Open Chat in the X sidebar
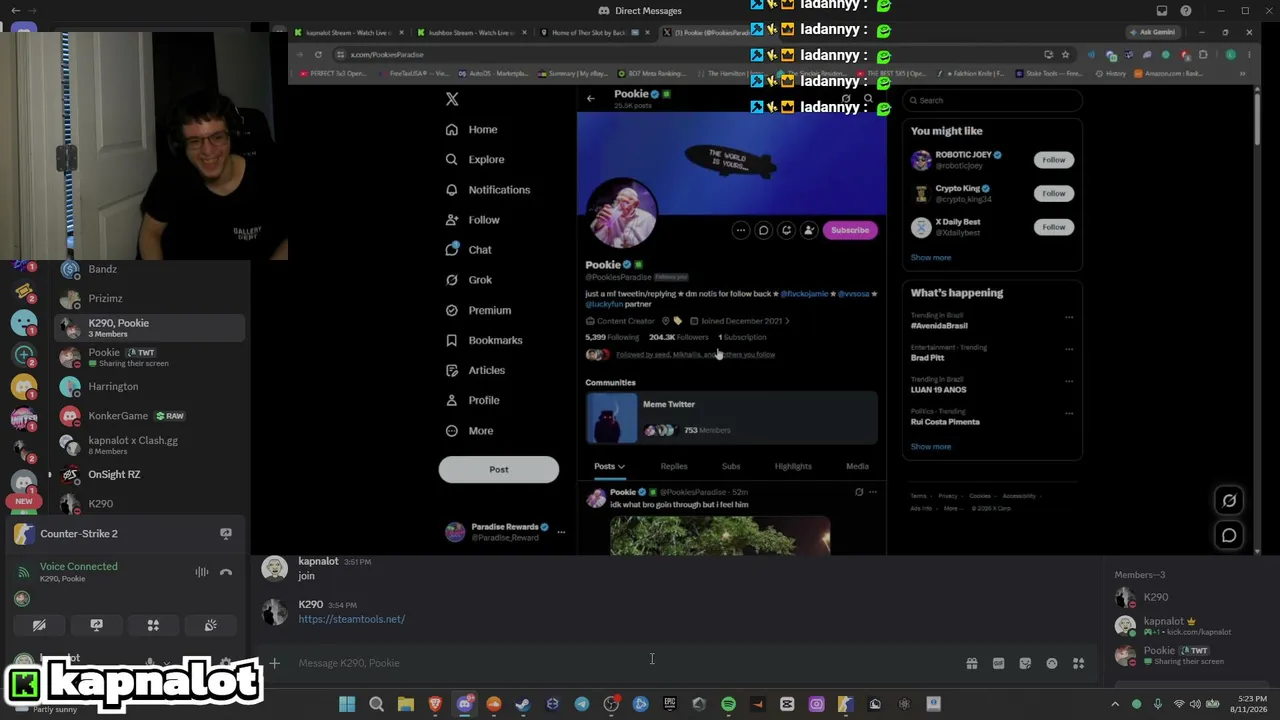The width and height of the screenshot is (1280, 720). pyautogui.click(x=468, y=250)
